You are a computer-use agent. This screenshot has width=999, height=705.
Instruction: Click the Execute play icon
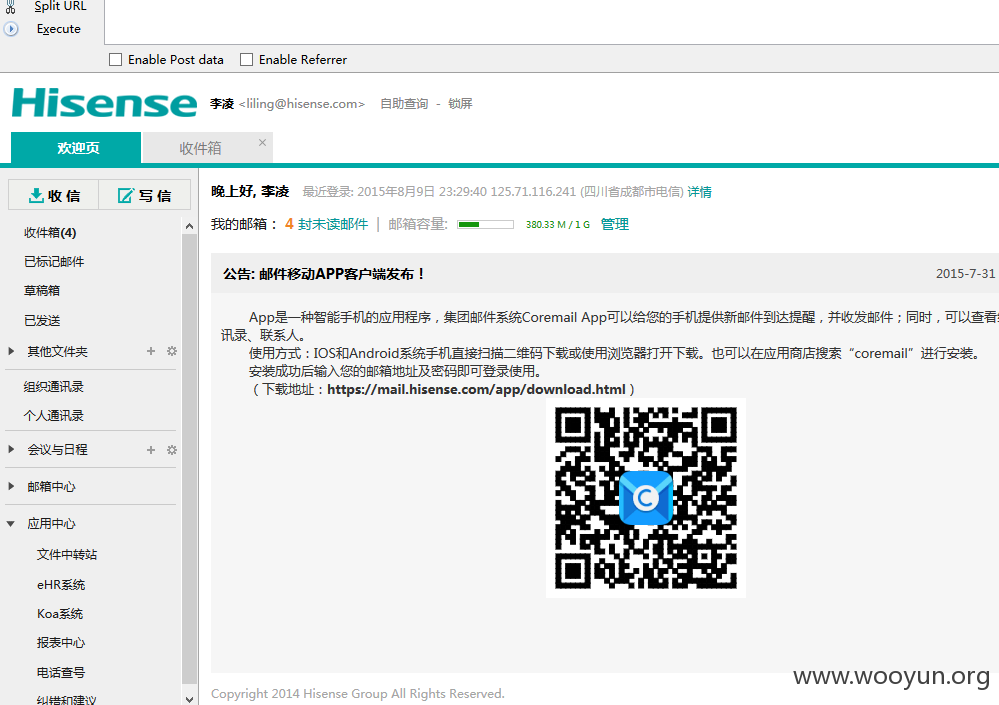pyautogui.click(x=11, y=29)
